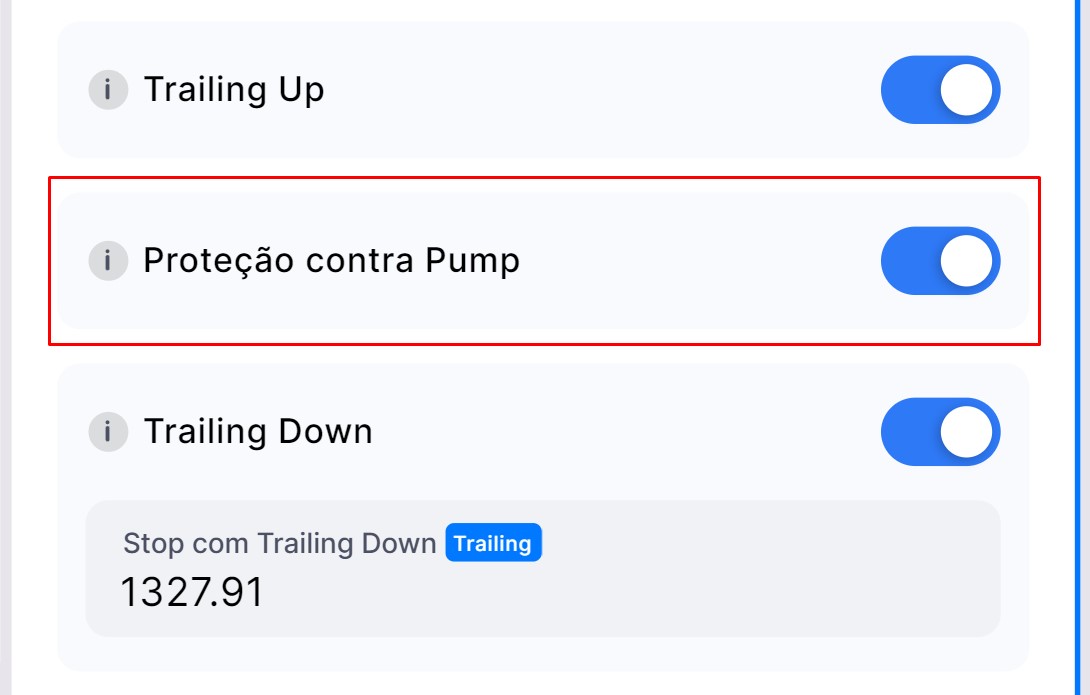Turn off Proteção contra Pump toggle

pyautogui.click(x=940, y=261)
